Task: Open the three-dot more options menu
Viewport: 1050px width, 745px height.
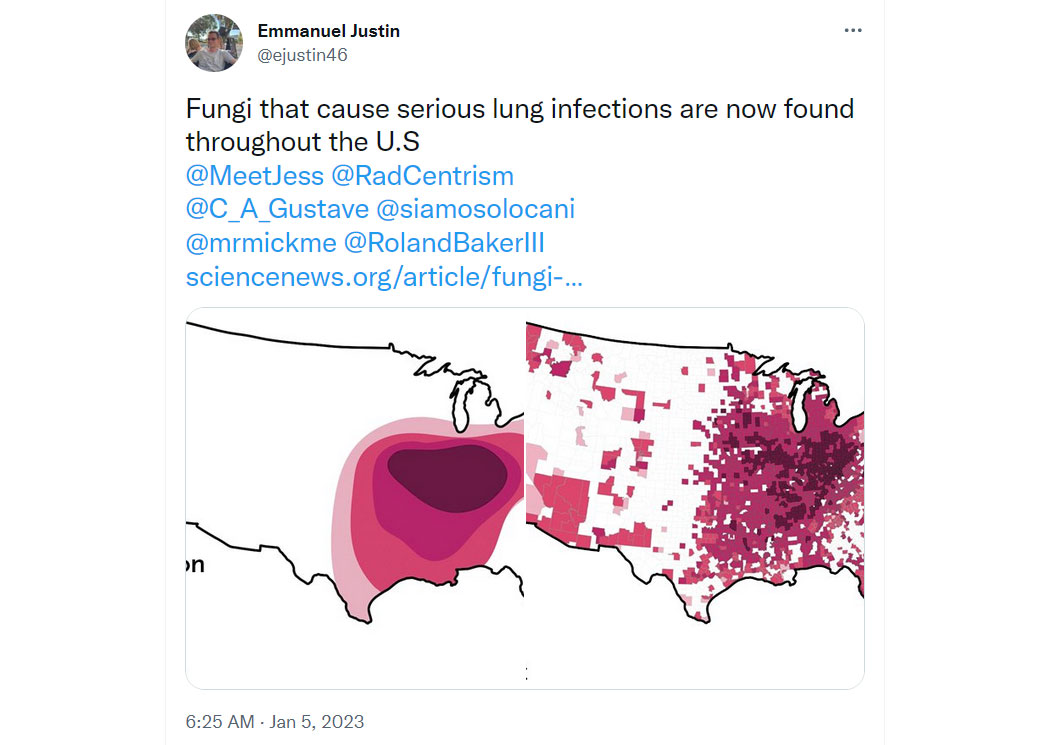Action: click(x=852, y=30)
